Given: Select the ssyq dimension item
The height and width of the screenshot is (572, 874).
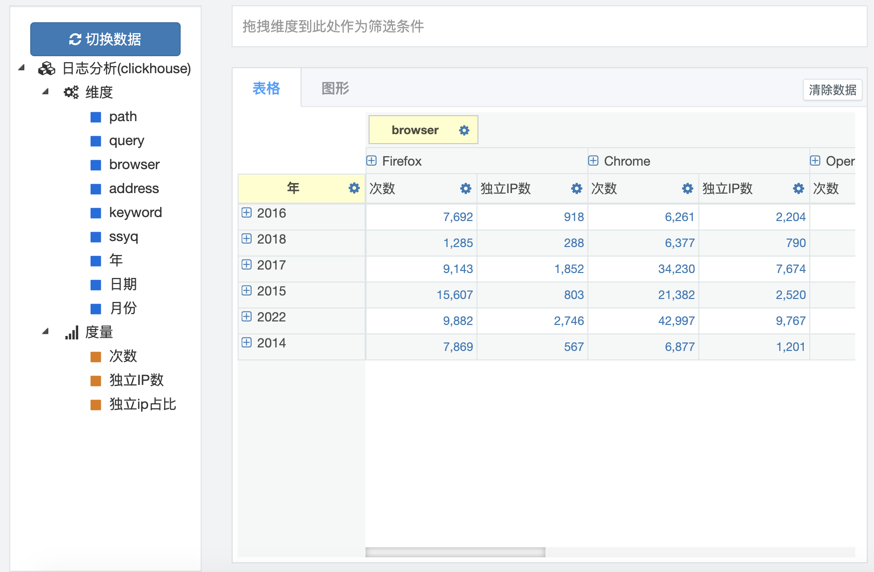Looking at the screenshot, I should 124,237.
